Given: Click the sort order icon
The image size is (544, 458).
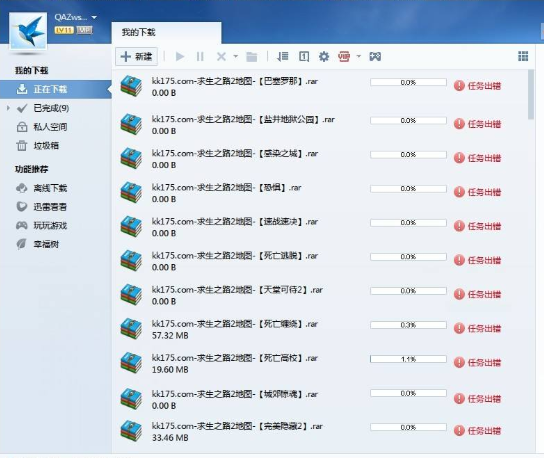Looking at the screenshot, I should 283,56.
